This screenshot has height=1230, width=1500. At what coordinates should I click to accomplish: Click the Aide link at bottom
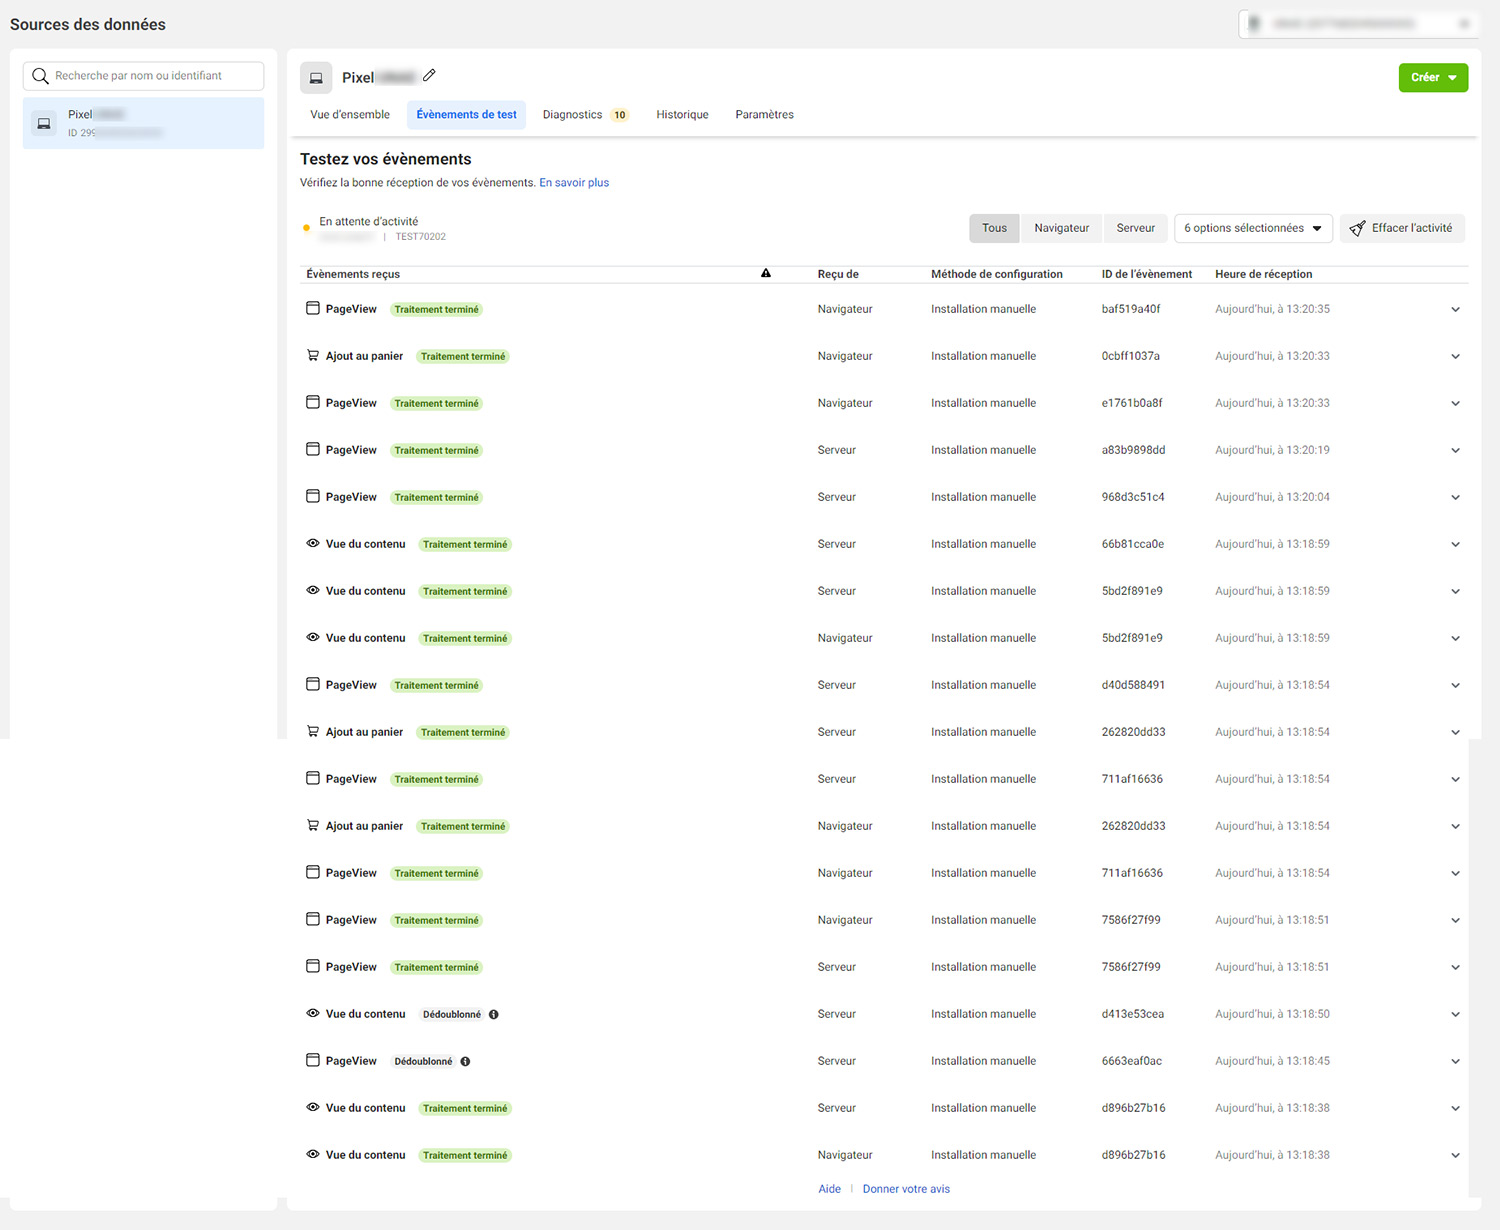tap(829, 1189)
